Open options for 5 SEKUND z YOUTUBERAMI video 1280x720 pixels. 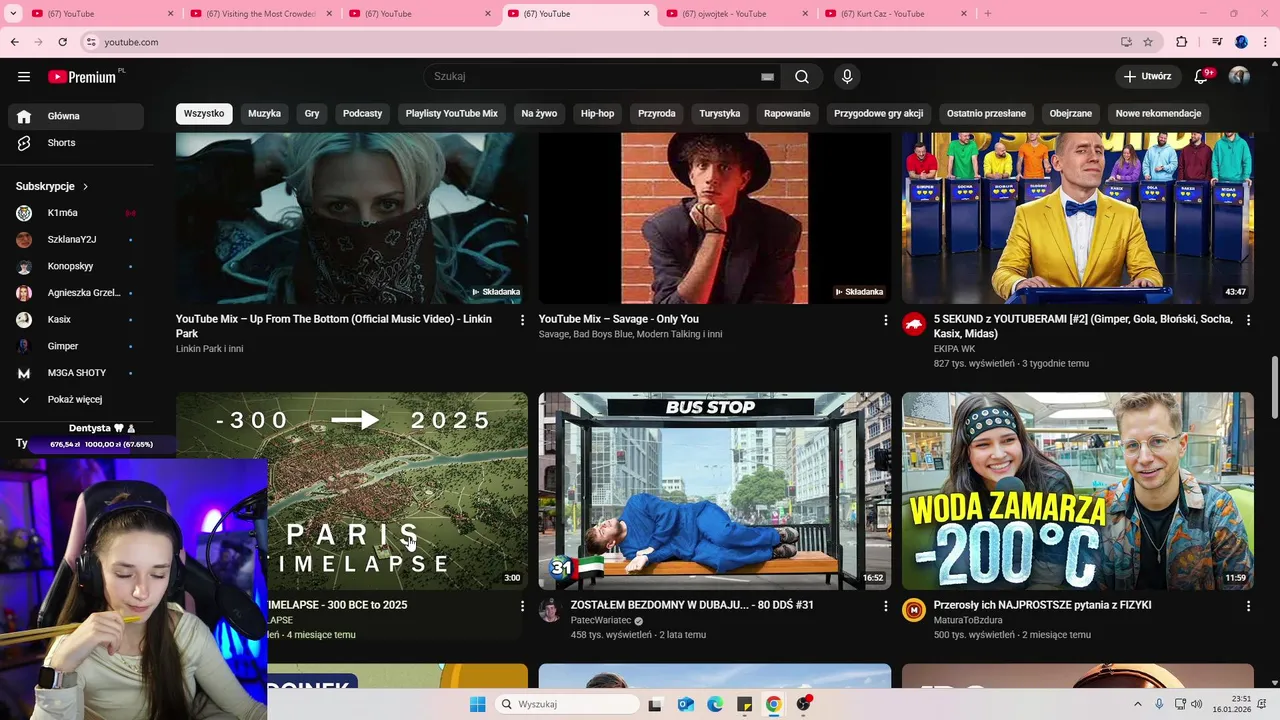1248,320
